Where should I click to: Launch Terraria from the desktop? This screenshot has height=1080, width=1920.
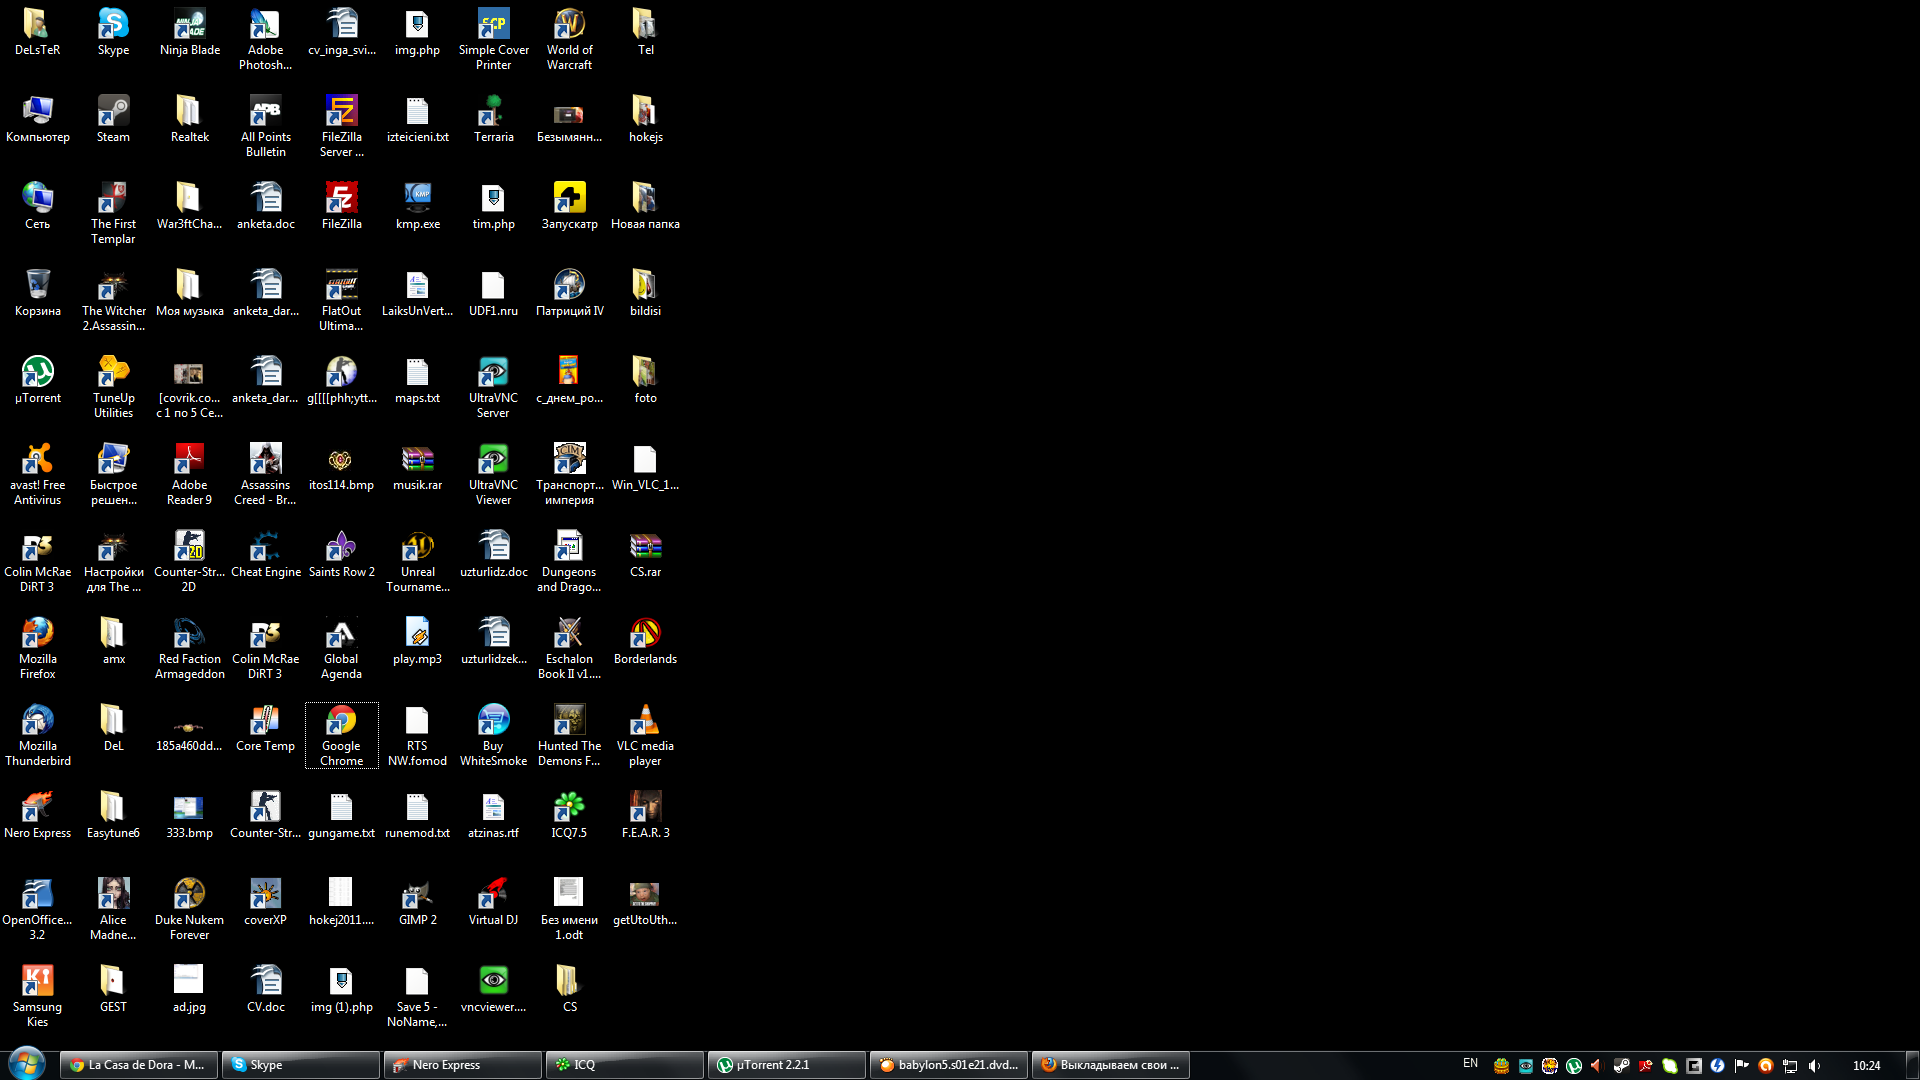coord(493,119)
